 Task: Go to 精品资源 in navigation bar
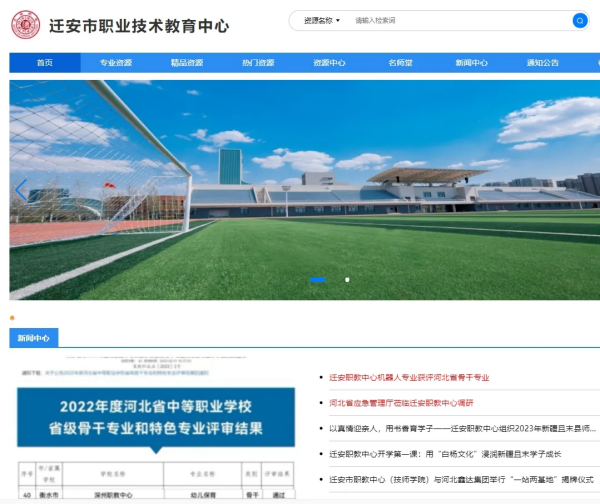point(186,63)
